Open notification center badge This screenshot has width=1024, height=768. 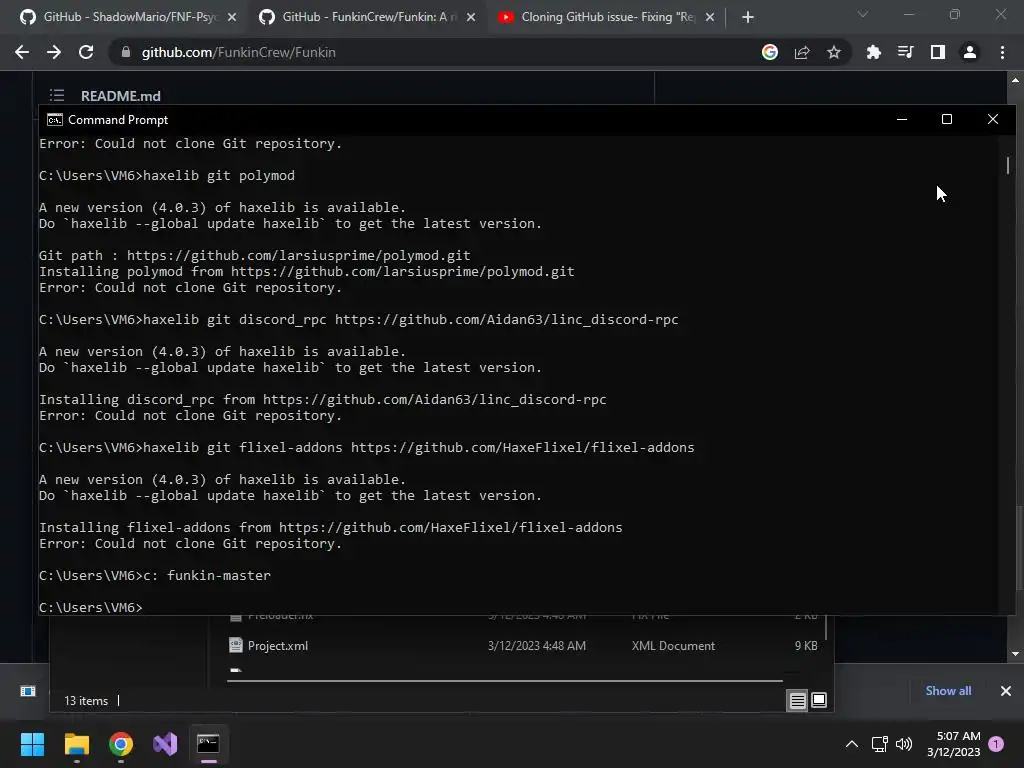tap(996, 744)
